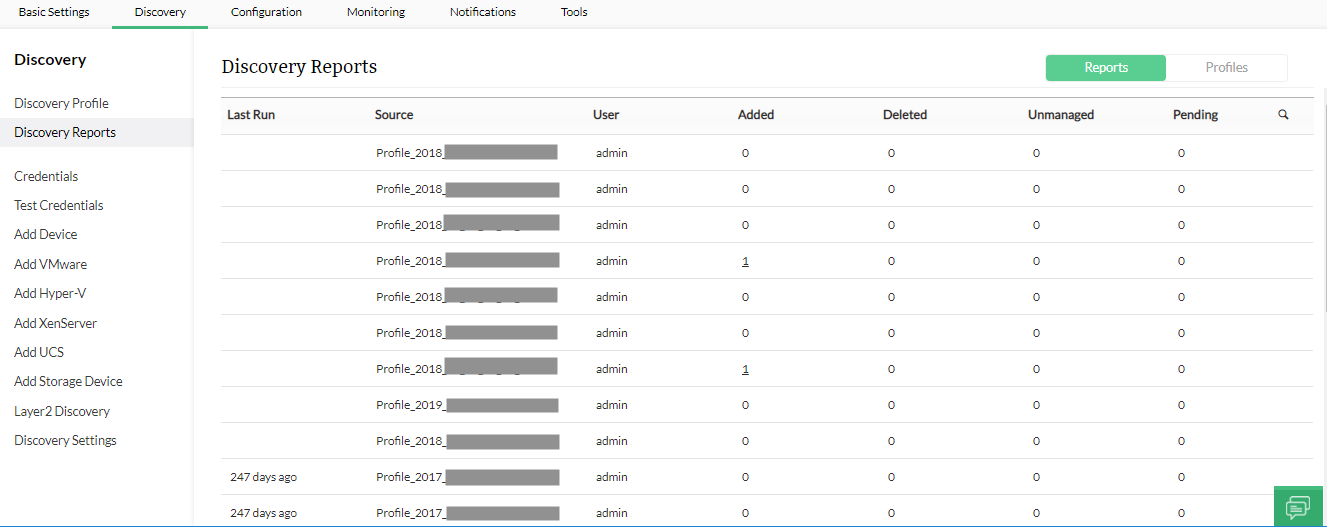Click the Added column header
This screenshot has width=1327, height=527.
click(756, 115)
